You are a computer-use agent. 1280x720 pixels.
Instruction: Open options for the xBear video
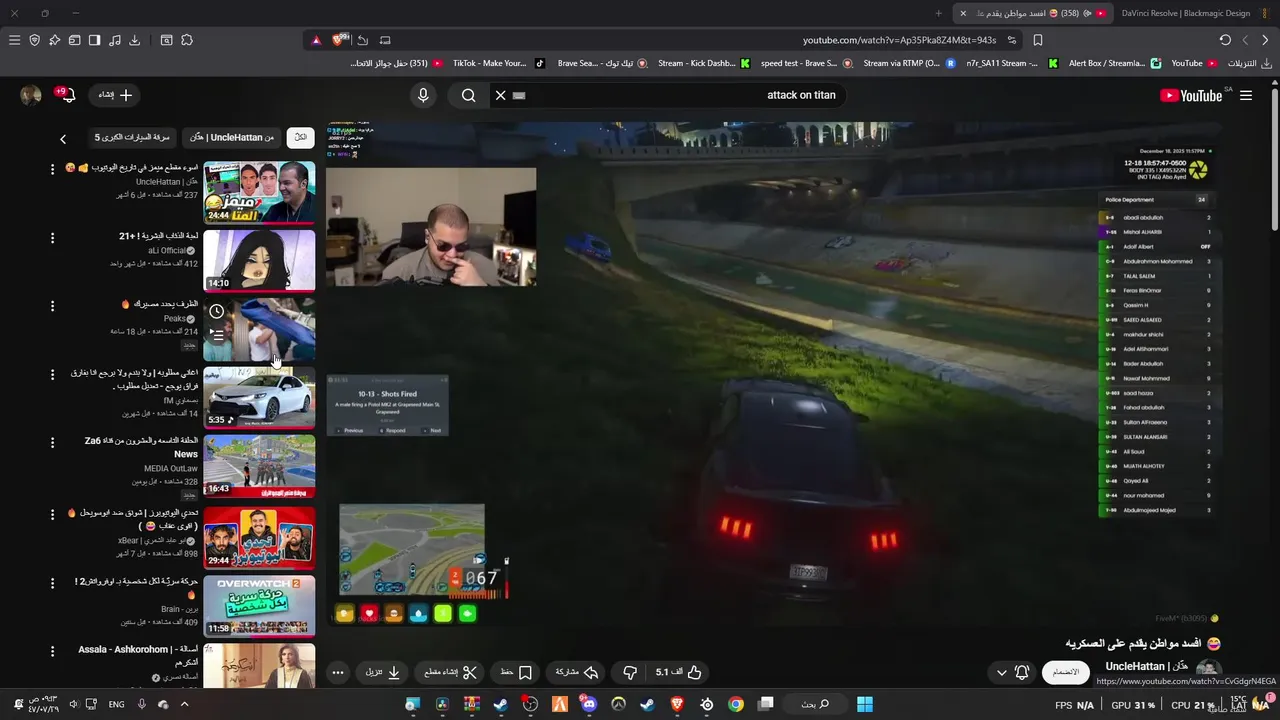[53, 514]
